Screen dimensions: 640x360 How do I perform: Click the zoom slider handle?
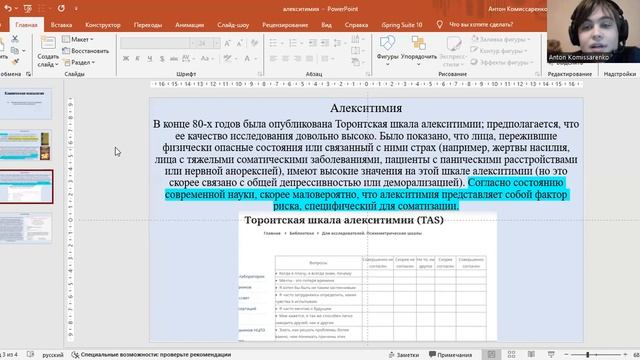pyautogui.click(x=588, y=354)
